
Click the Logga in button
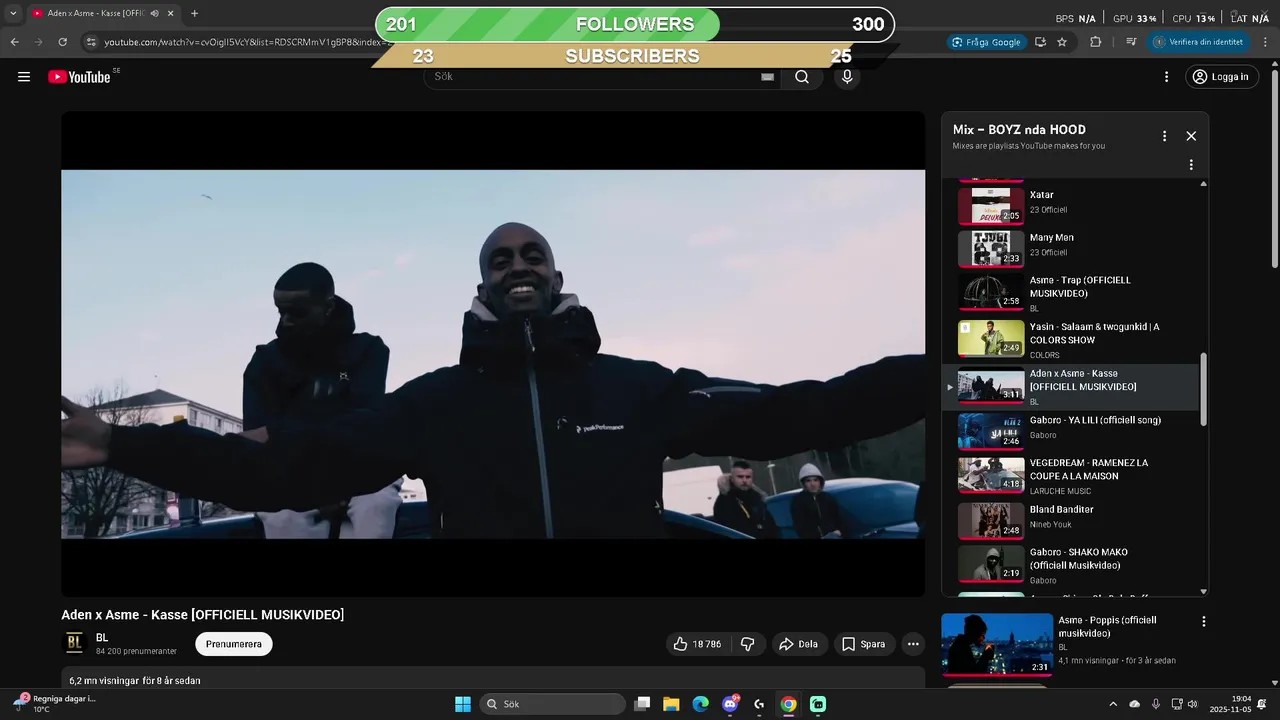1220,77
